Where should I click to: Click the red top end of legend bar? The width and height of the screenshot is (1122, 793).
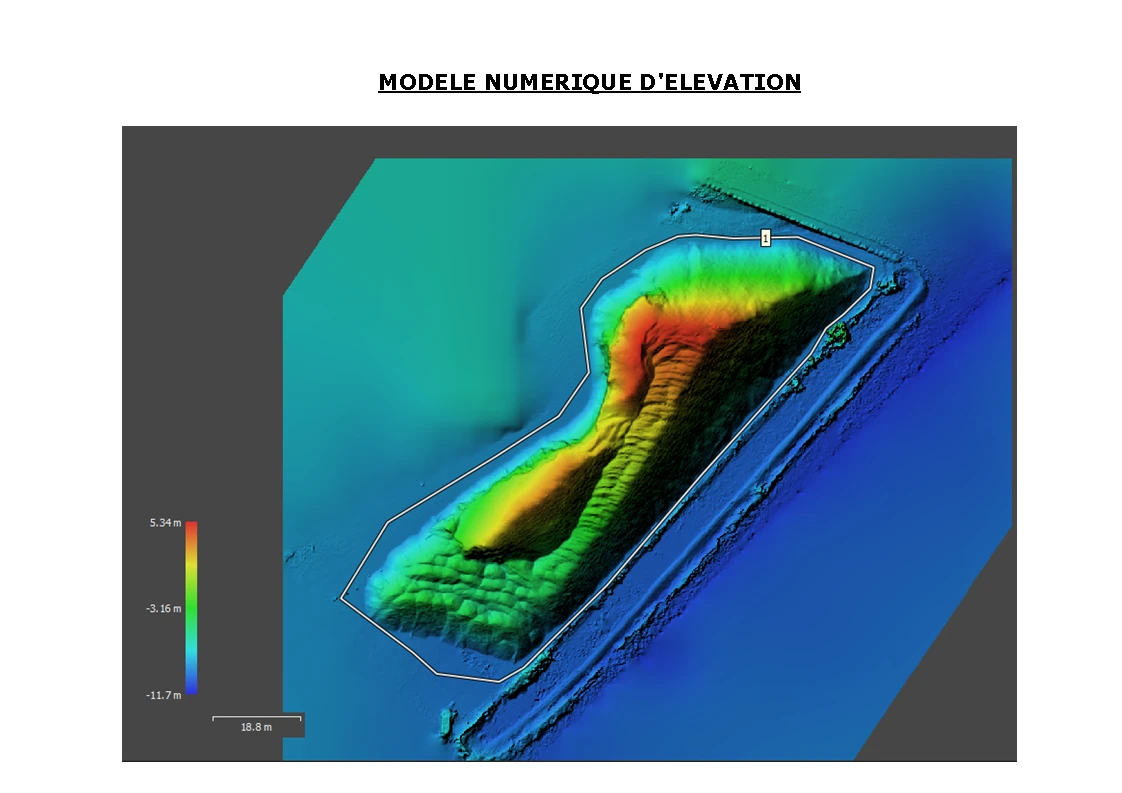point(191,527)
